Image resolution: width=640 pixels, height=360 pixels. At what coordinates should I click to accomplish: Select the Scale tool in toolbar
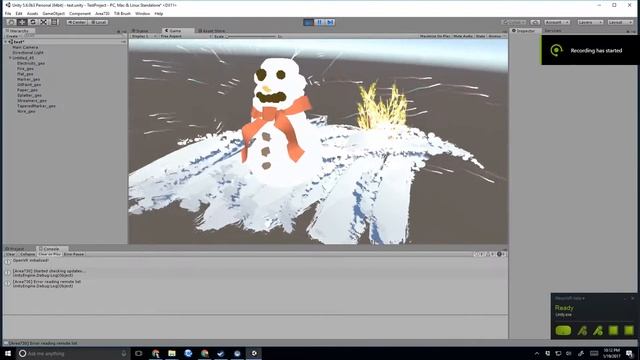point(43,22)
